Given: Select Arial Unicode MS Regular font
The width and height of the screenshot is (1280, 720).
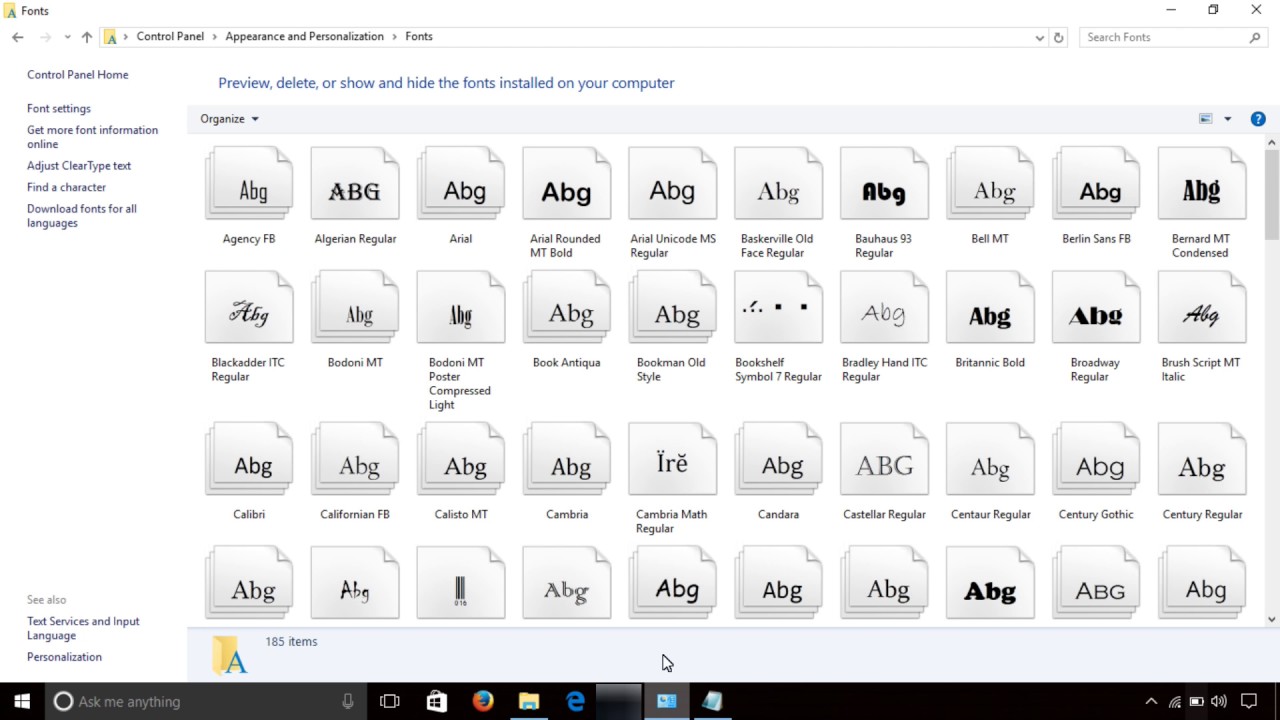Looking at the screenshot, I should pyautogui.click(x=673, y=183).
